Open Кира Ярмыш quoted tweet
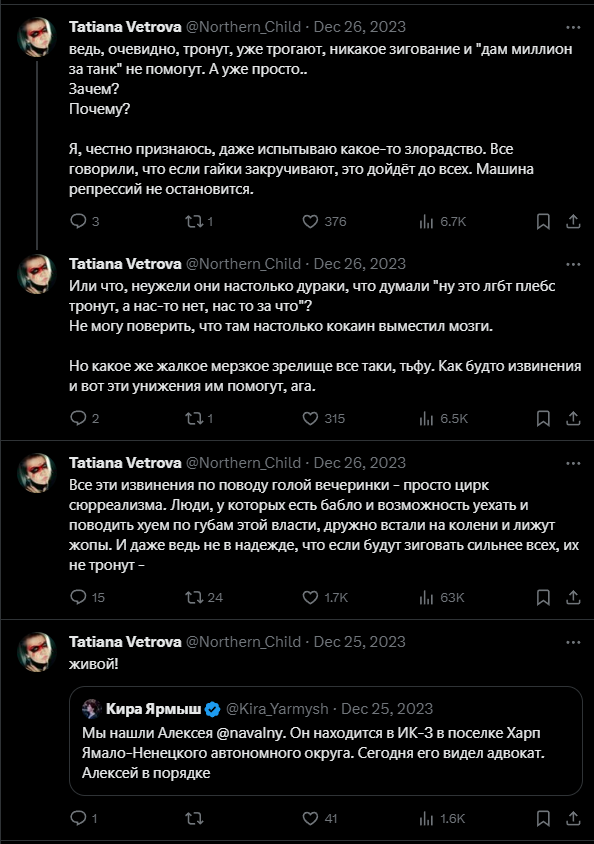The height and width of the screenshot is (844, 594). (x=326, y=741)
